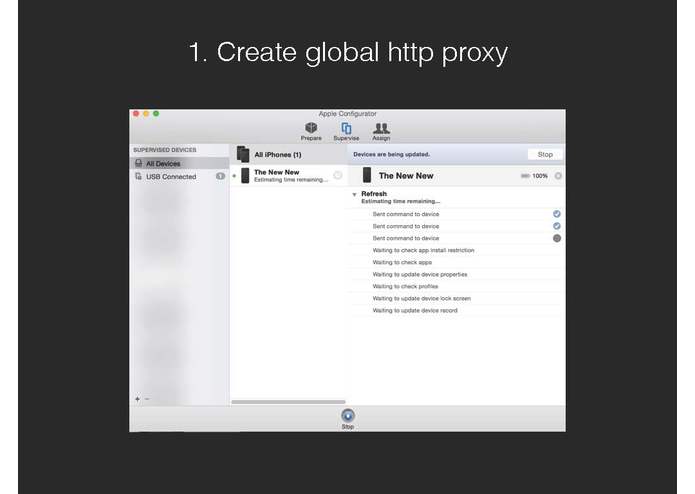Click the USB Connected sidebar icon
Screen dimensions: 695x494
click(139, 176)
